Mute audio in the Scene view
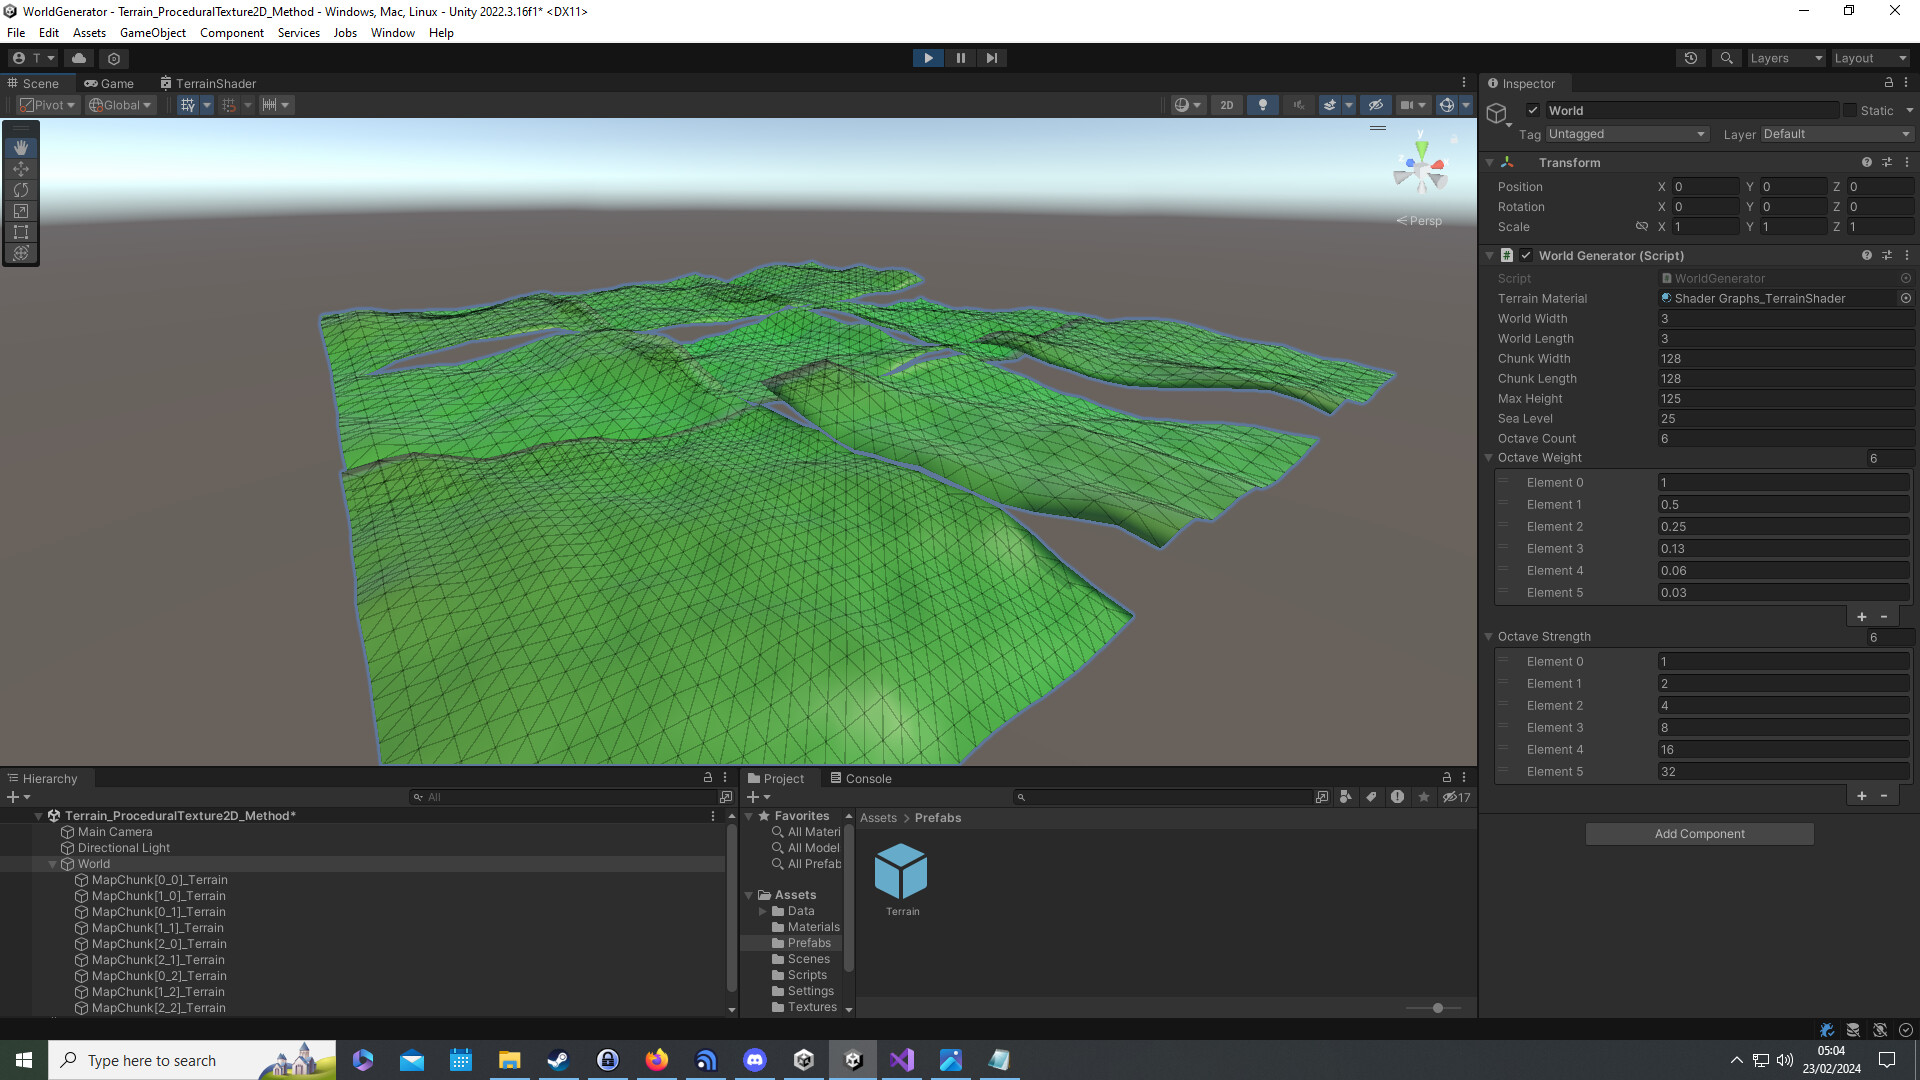The width and height of the screenshot is (1920, 1080). click(1298, 105)
